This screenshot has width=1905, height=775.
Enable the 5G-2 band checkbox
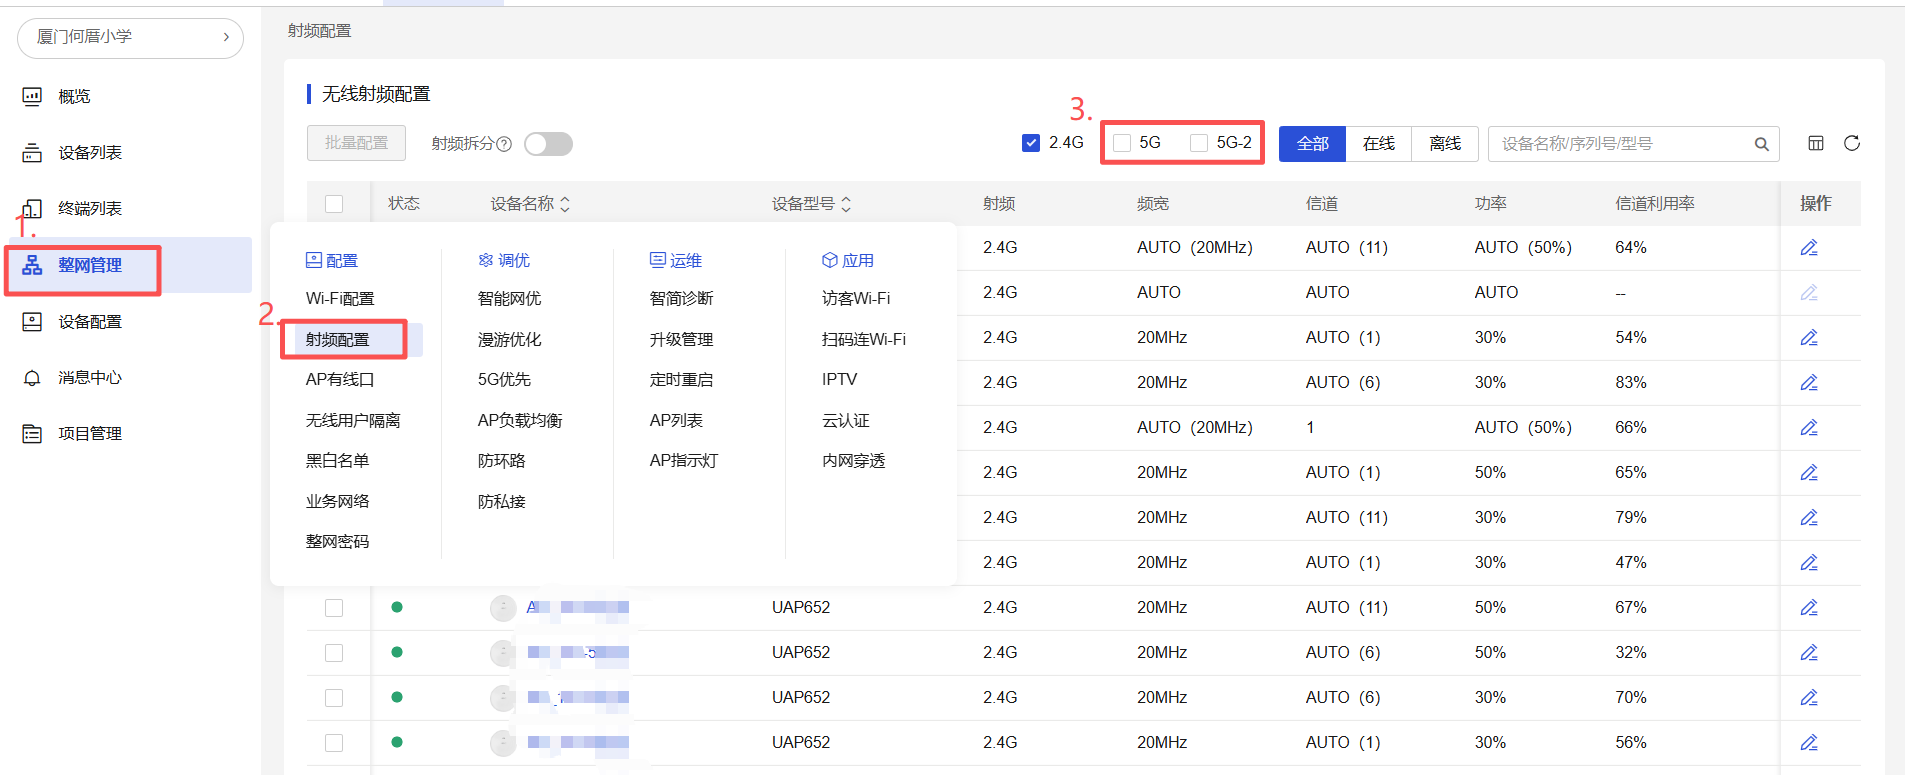(1198, 143)
